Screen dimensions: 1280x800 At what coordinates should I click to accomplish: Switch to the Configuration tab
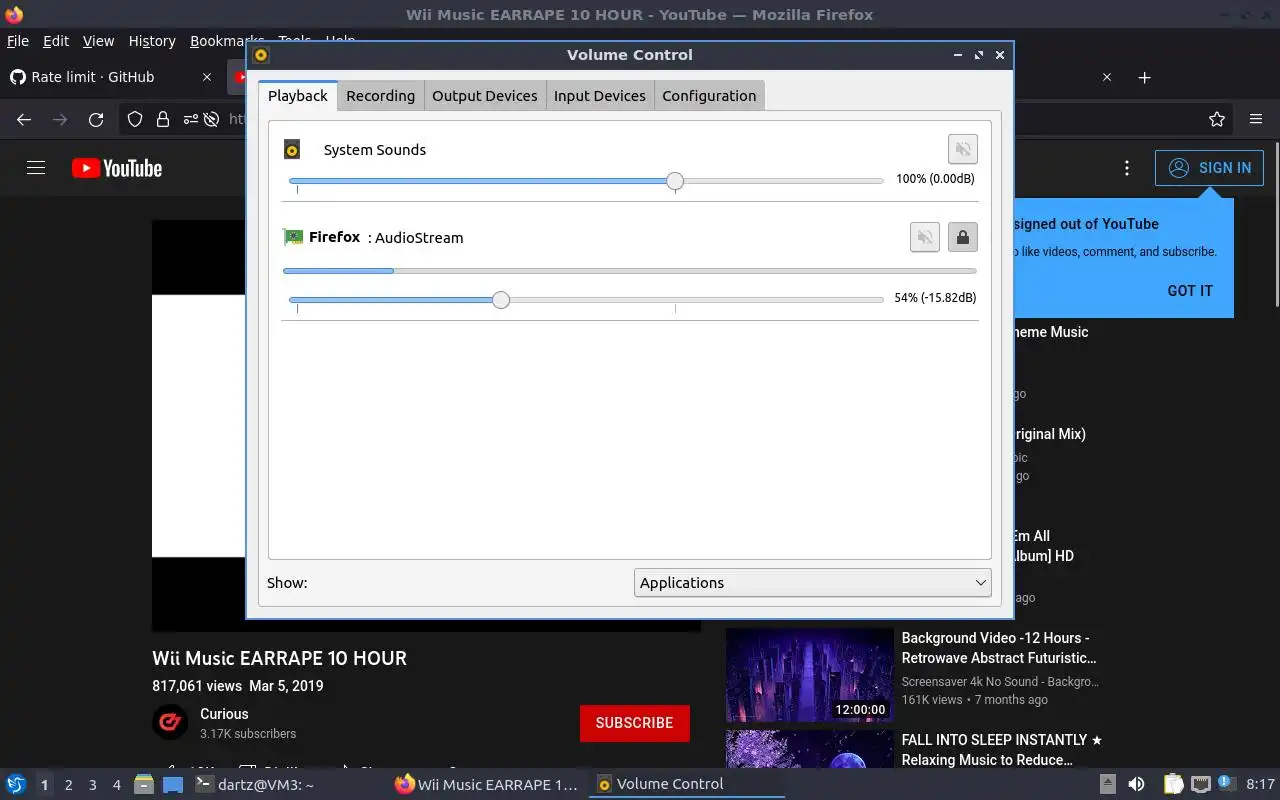click(709, 96)
